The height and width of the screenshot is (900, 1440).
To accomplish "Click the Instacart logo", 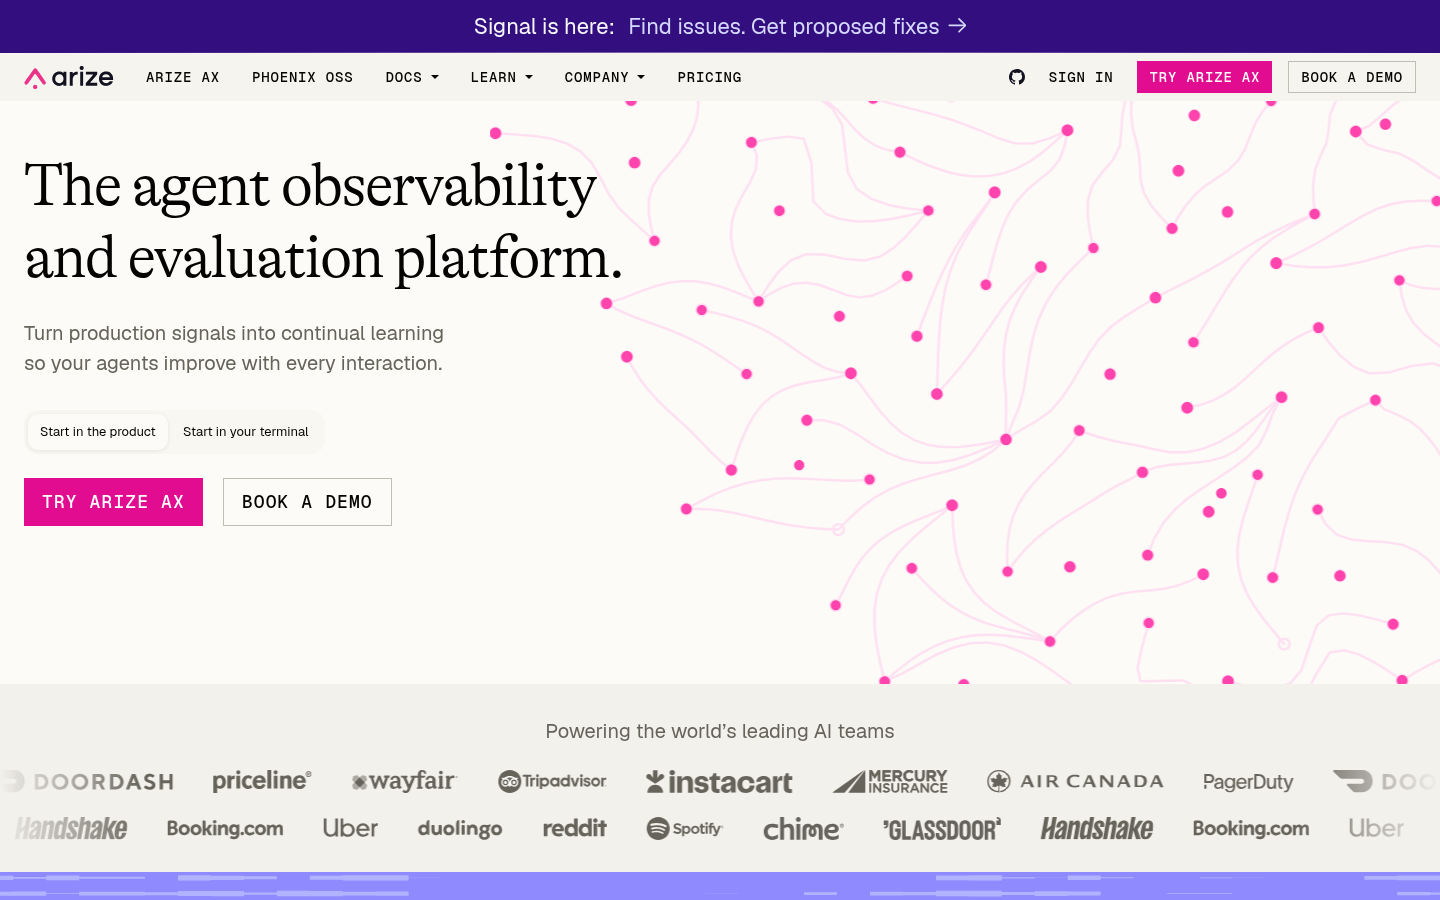I will 719,781.
